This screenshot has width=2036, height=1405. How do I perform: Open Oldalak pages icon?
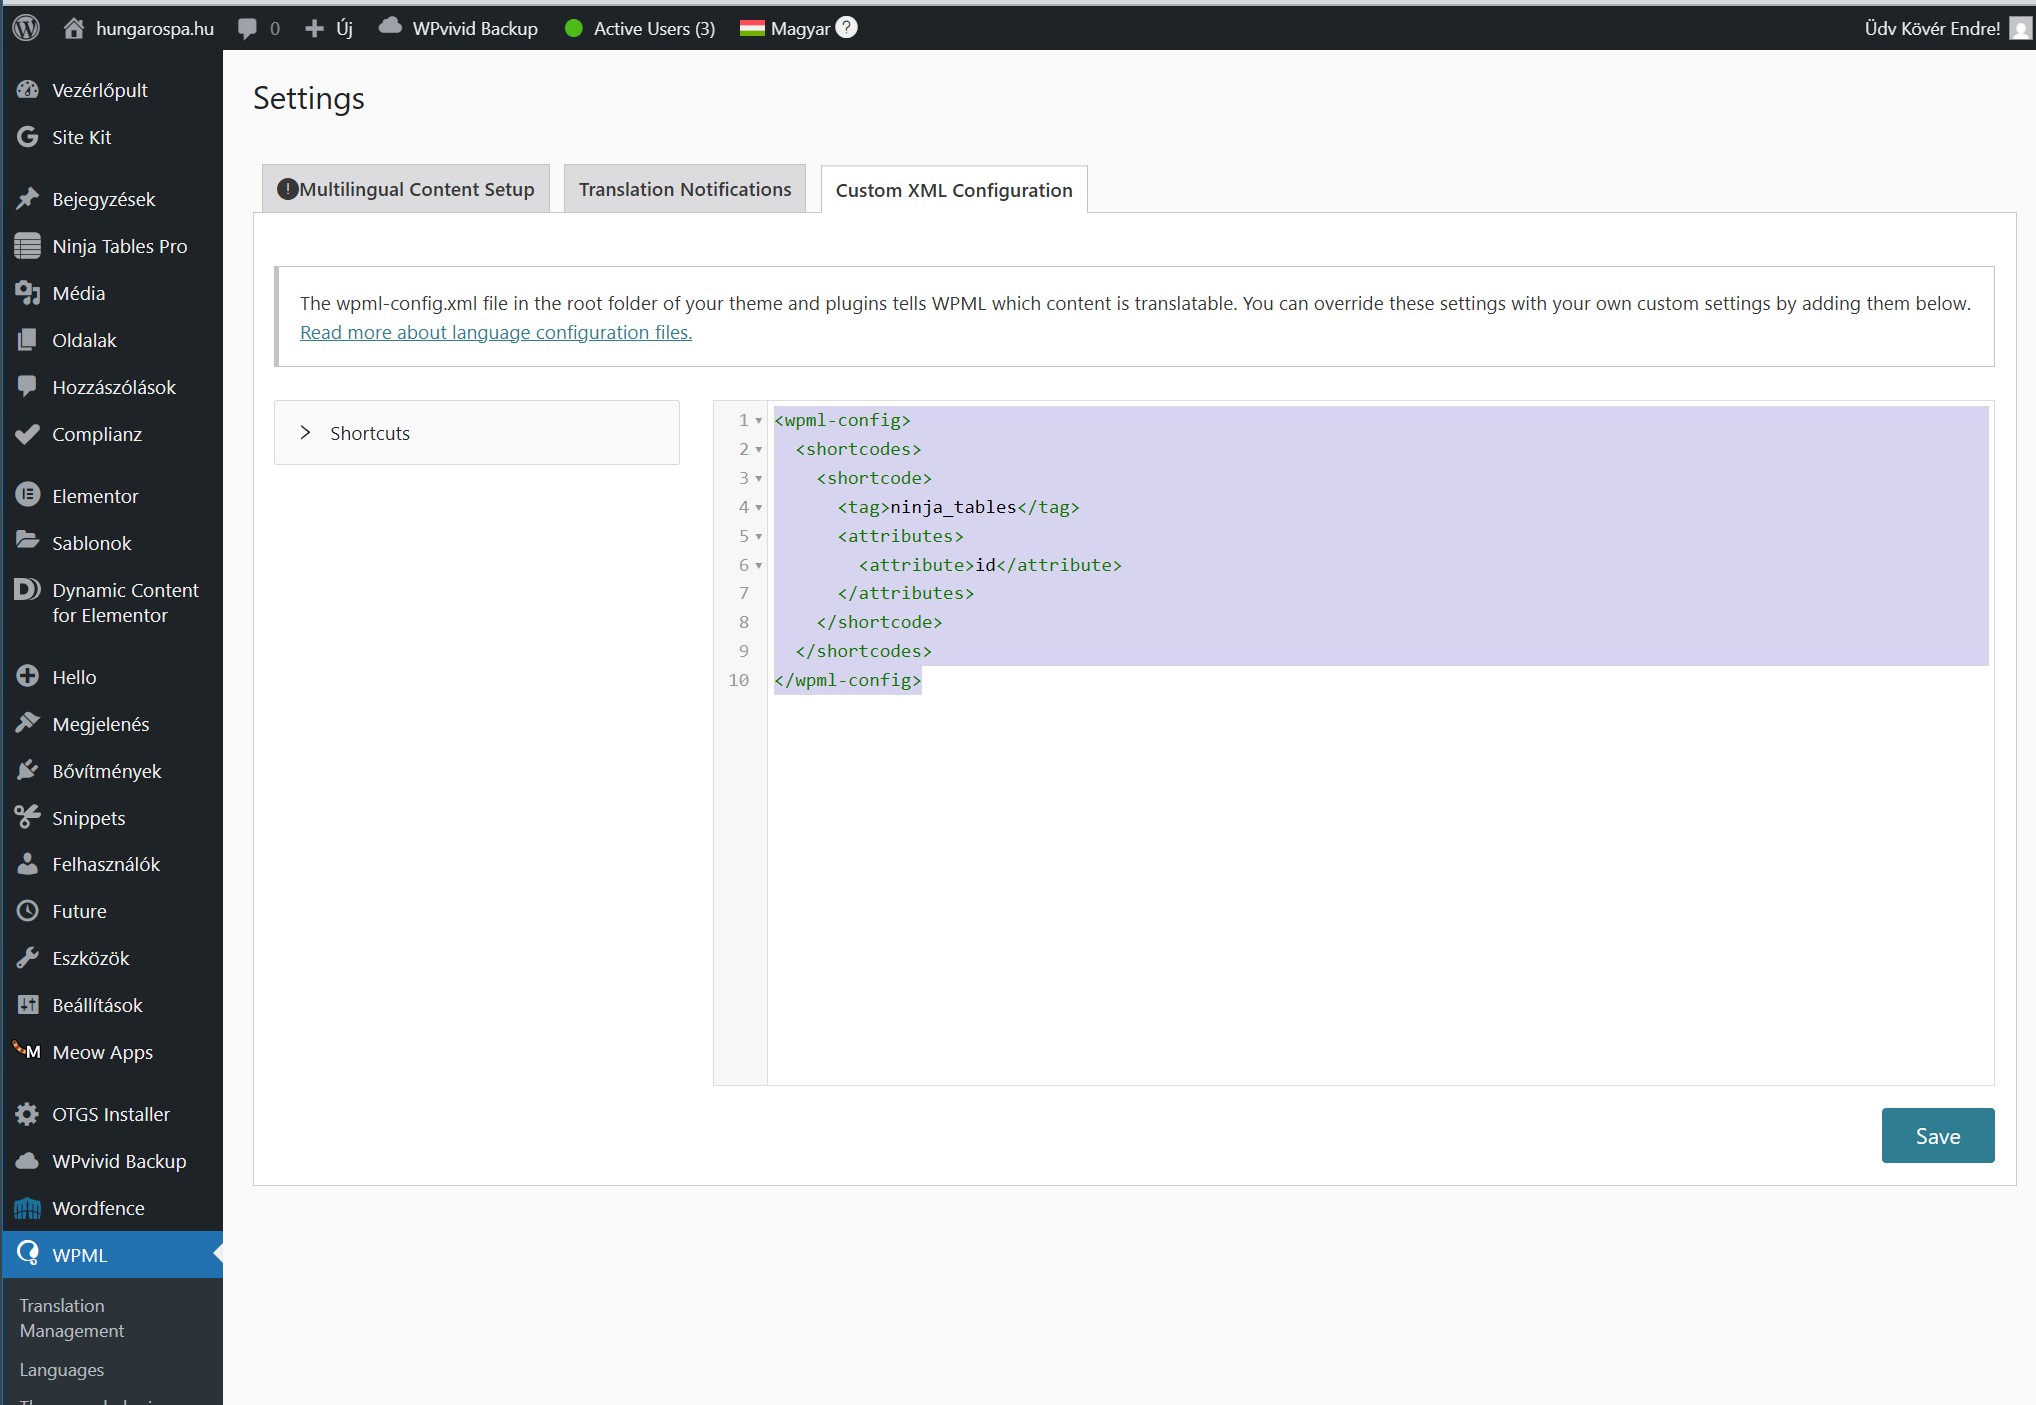click(28, 340)
